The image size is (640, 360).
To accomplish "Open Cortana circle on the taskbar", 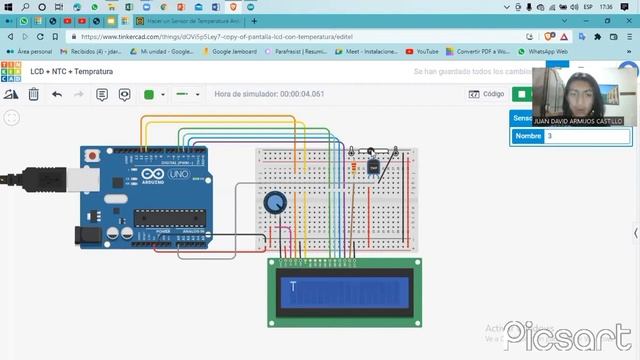I will pos(42,7).
